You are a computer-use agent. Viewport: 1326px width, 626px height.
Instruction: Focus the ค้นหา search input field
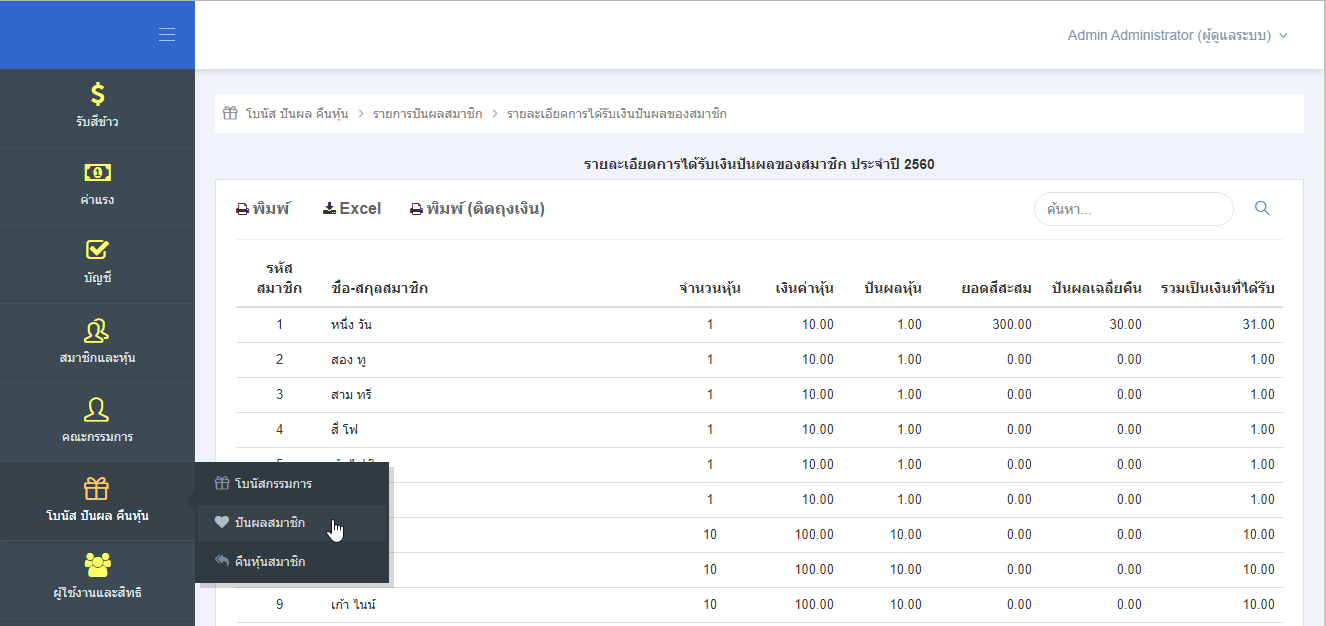[x=1133, y=209]
